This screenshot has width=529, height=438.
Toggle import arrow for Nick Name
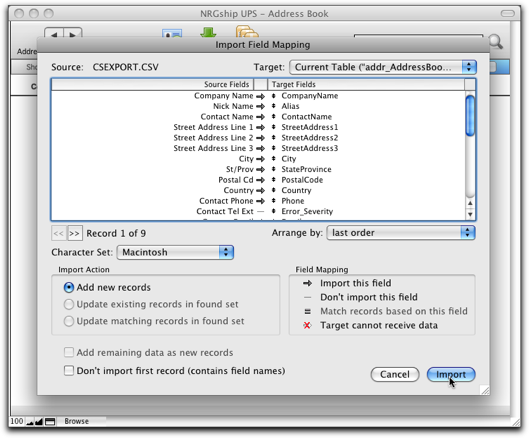pyautogui.click(x=260, y=107)
